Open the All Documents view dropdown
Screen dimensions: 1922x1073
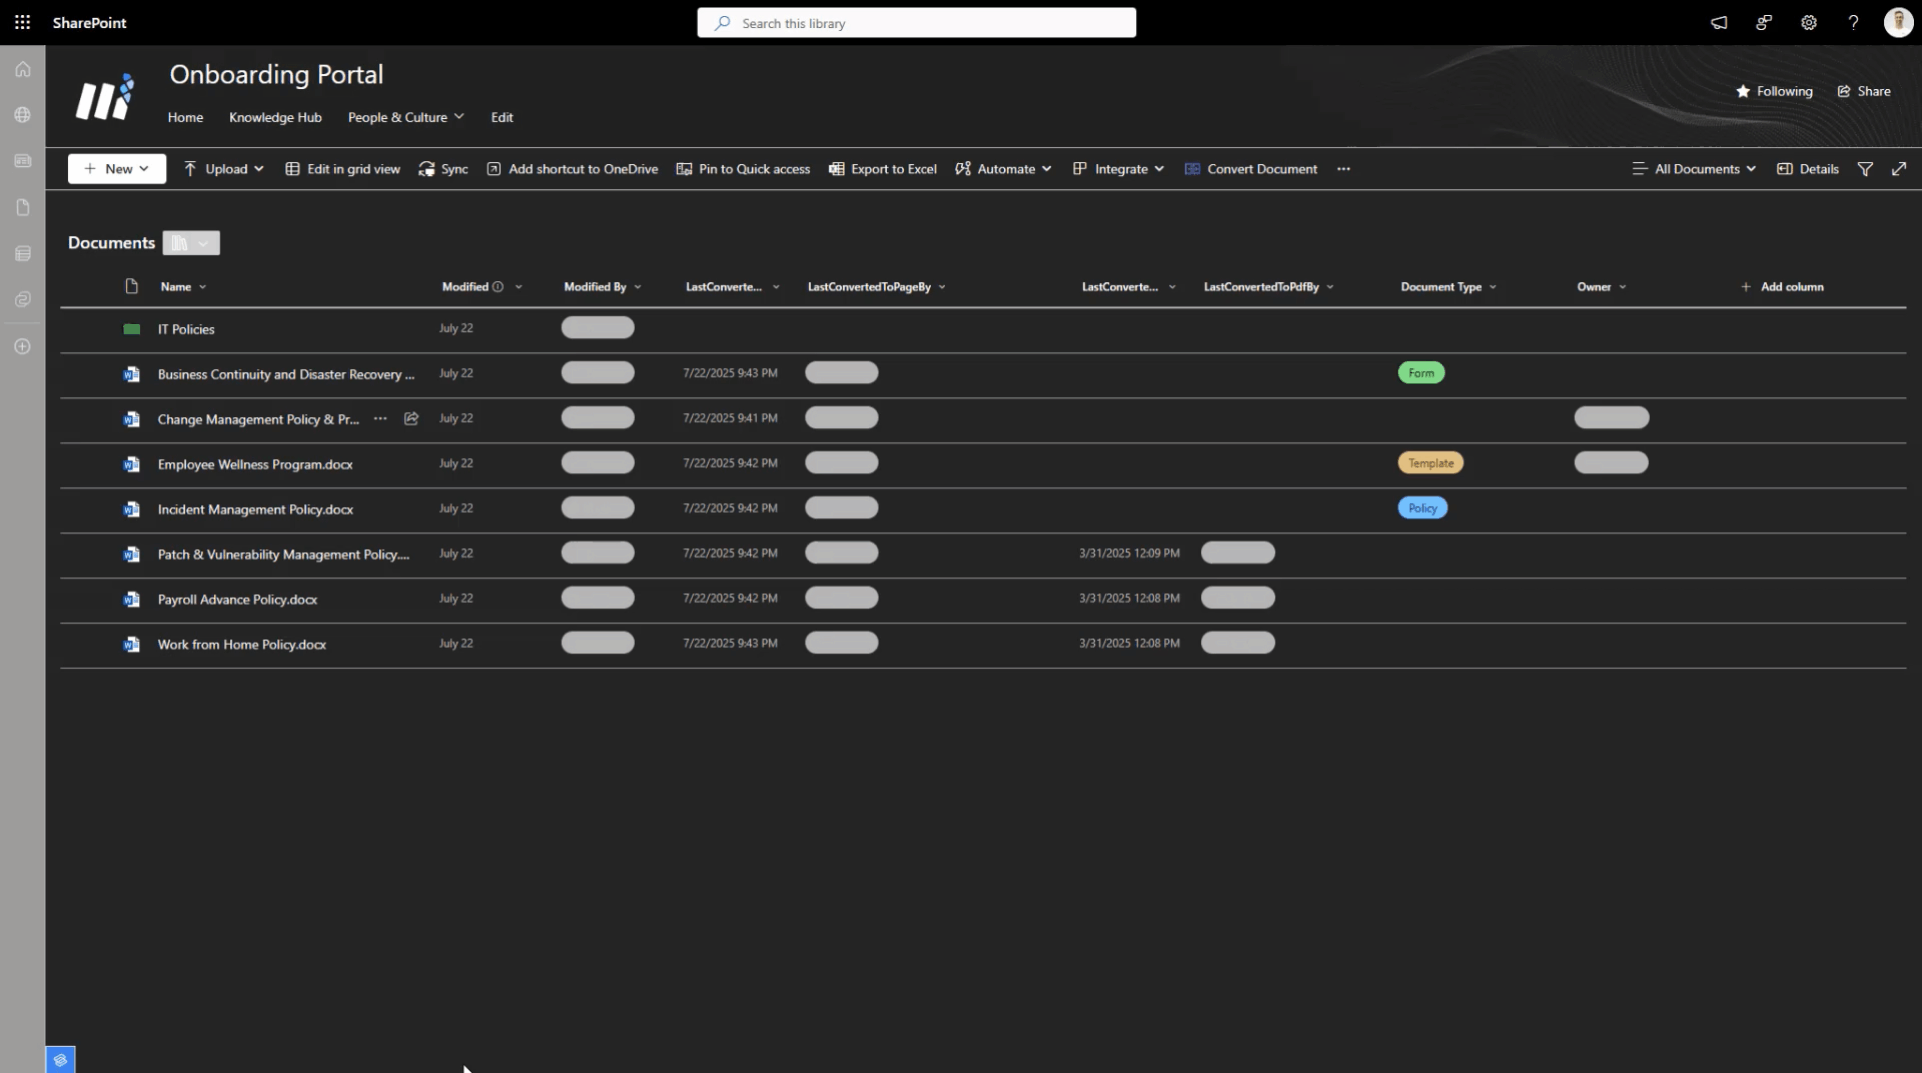[x=1694, y=169]
